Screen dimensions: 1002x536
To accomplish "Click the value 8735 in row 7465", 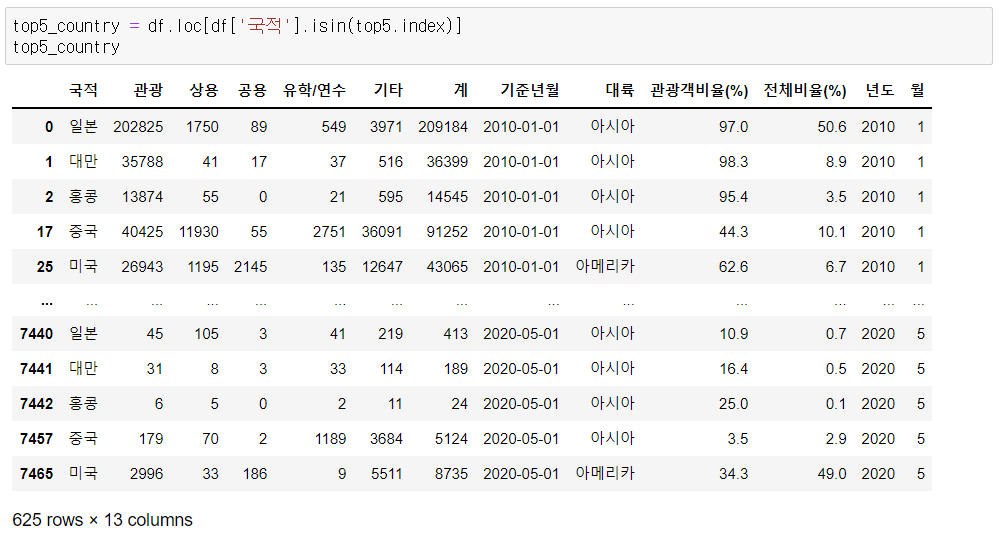I will 451,474.
